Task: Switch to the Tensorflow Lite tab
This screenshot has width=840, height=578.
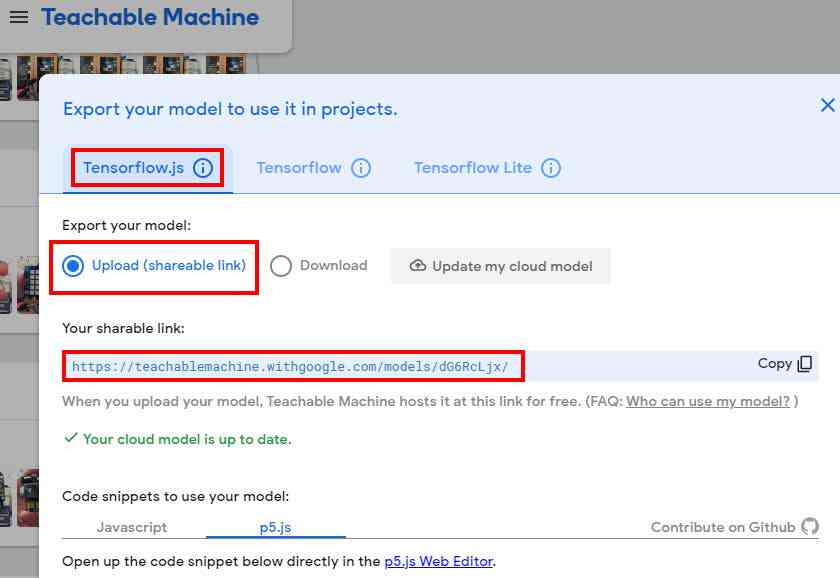Action: pyautogui.click(x=487, y=168)
